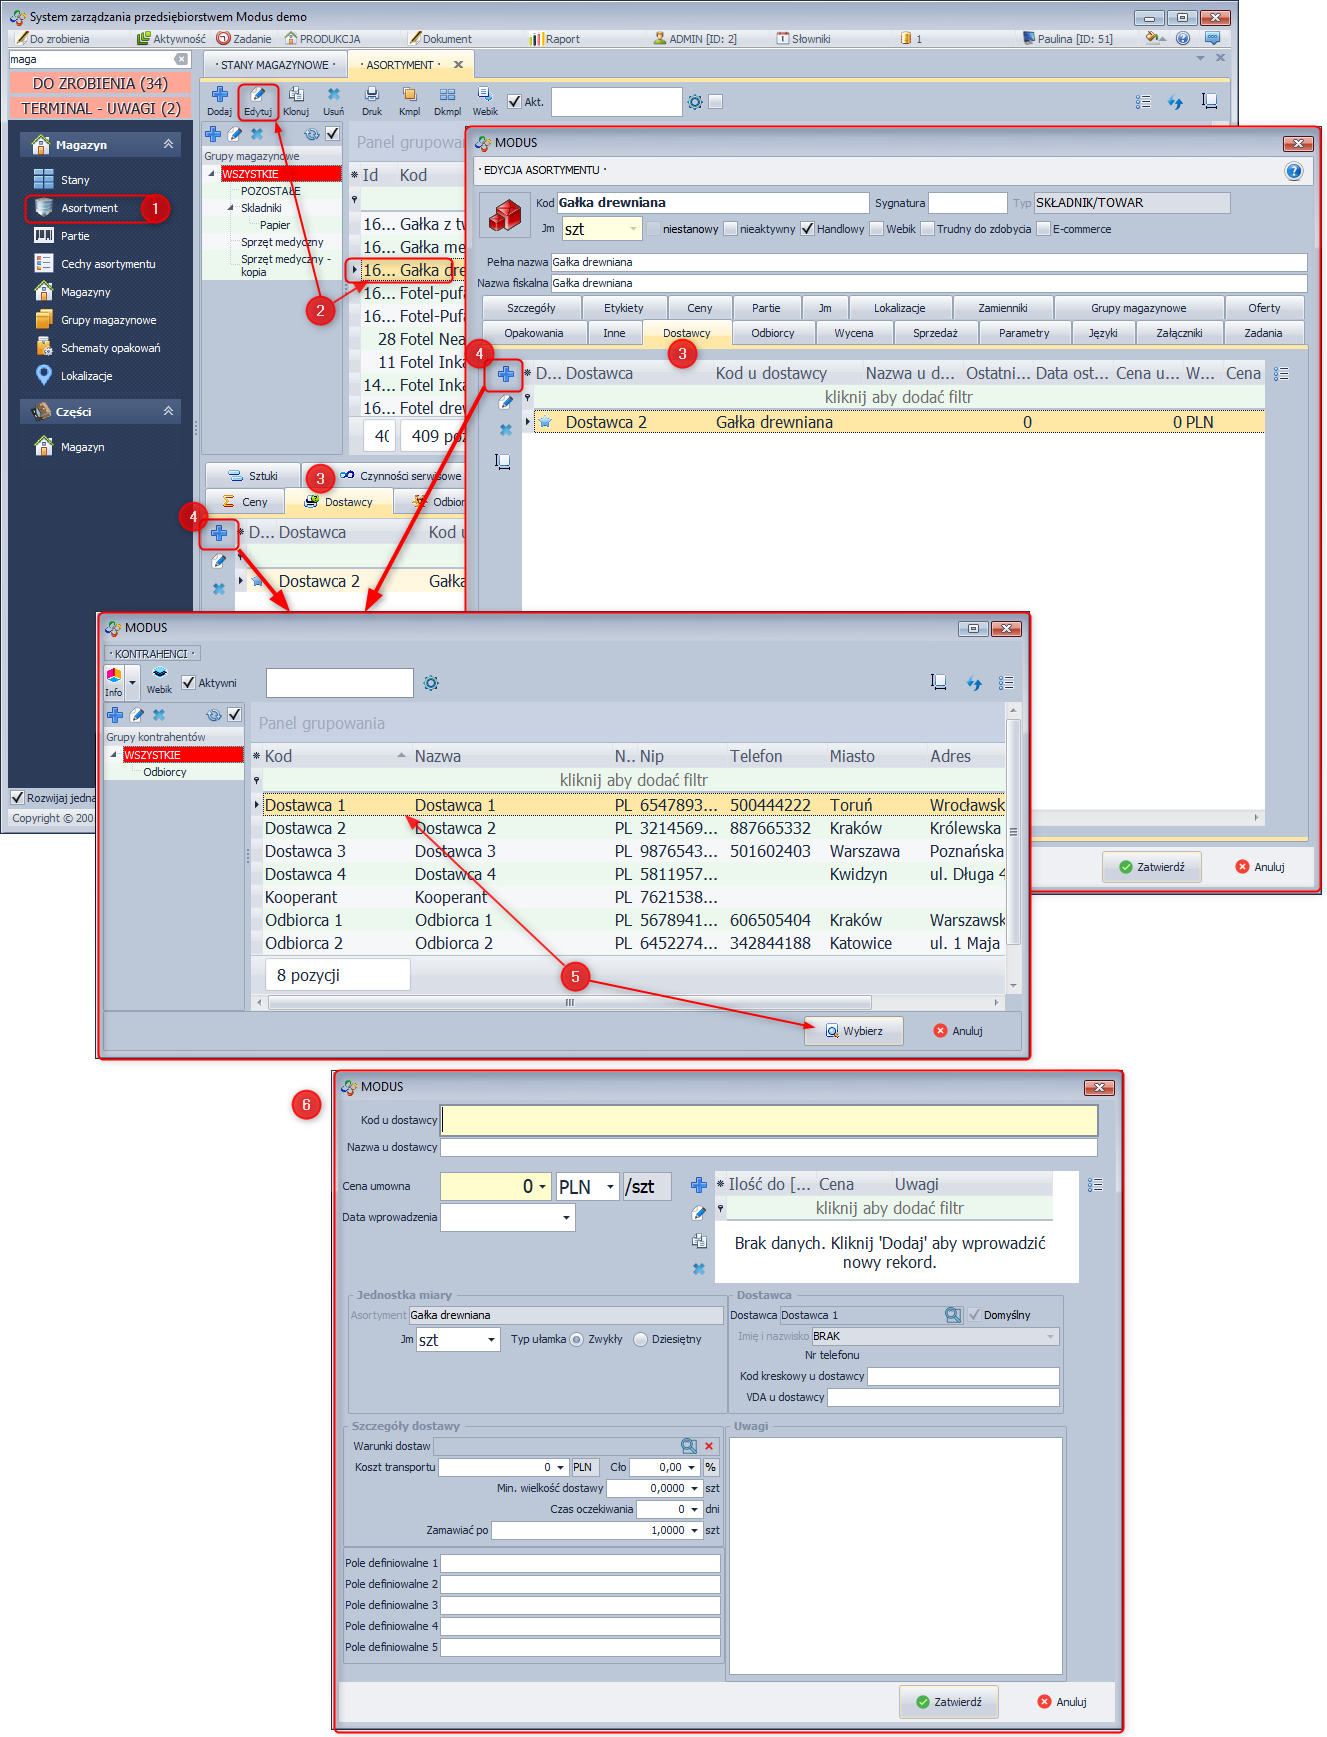This screenshot has height=1737, width=1327.
Task: Click the red cubes product image icon
Action: tap(505, 215)
